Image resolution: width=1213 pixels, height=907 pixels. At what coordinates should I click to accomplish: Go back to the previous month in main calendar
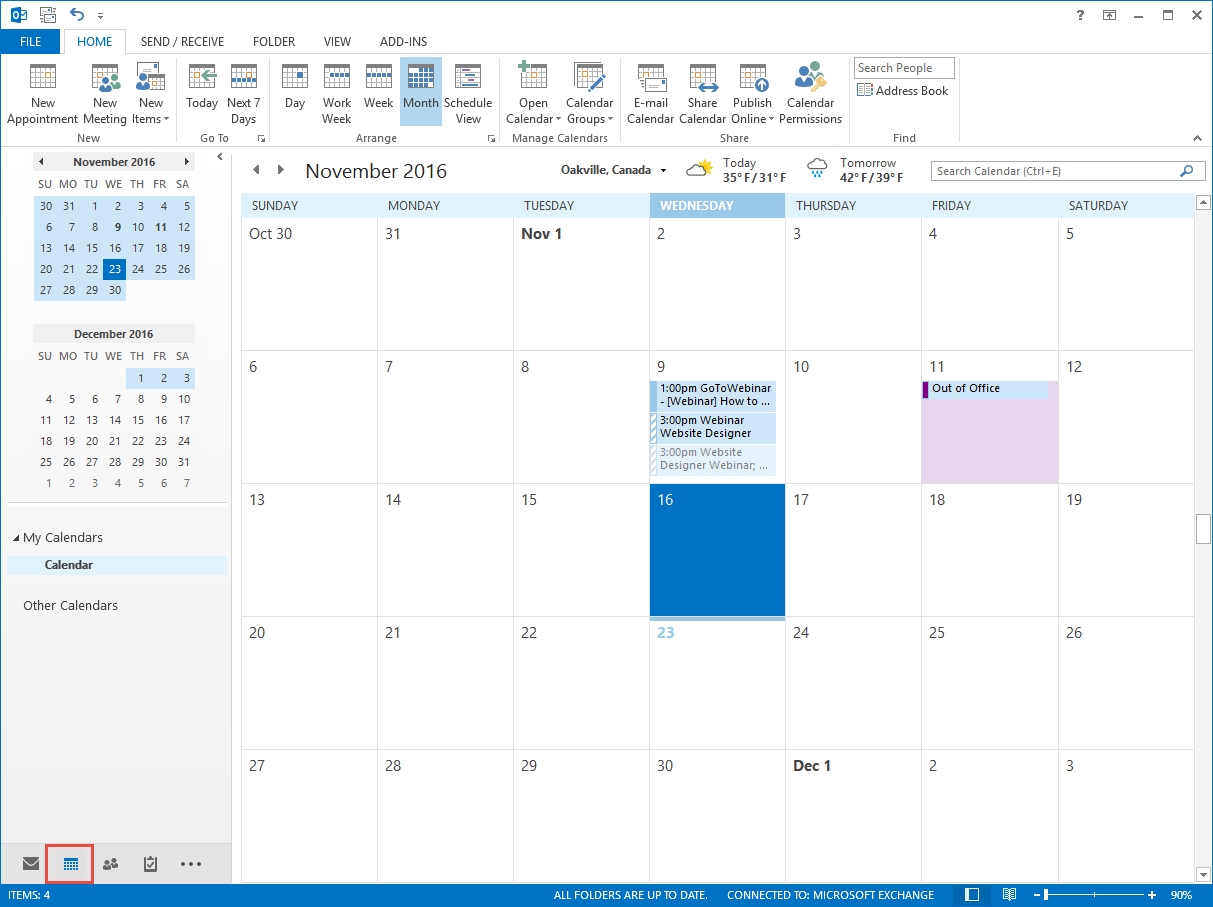(x=256, y=170)
